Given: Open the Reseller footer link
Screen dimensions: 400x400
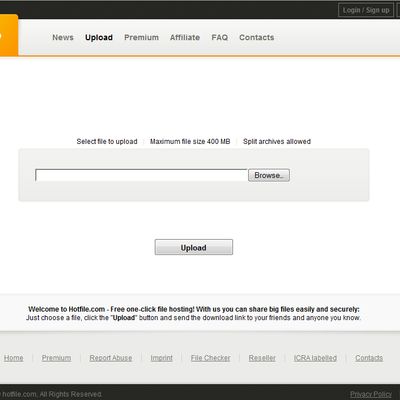Looking at the screenshot, I should [x=262, y=358].
